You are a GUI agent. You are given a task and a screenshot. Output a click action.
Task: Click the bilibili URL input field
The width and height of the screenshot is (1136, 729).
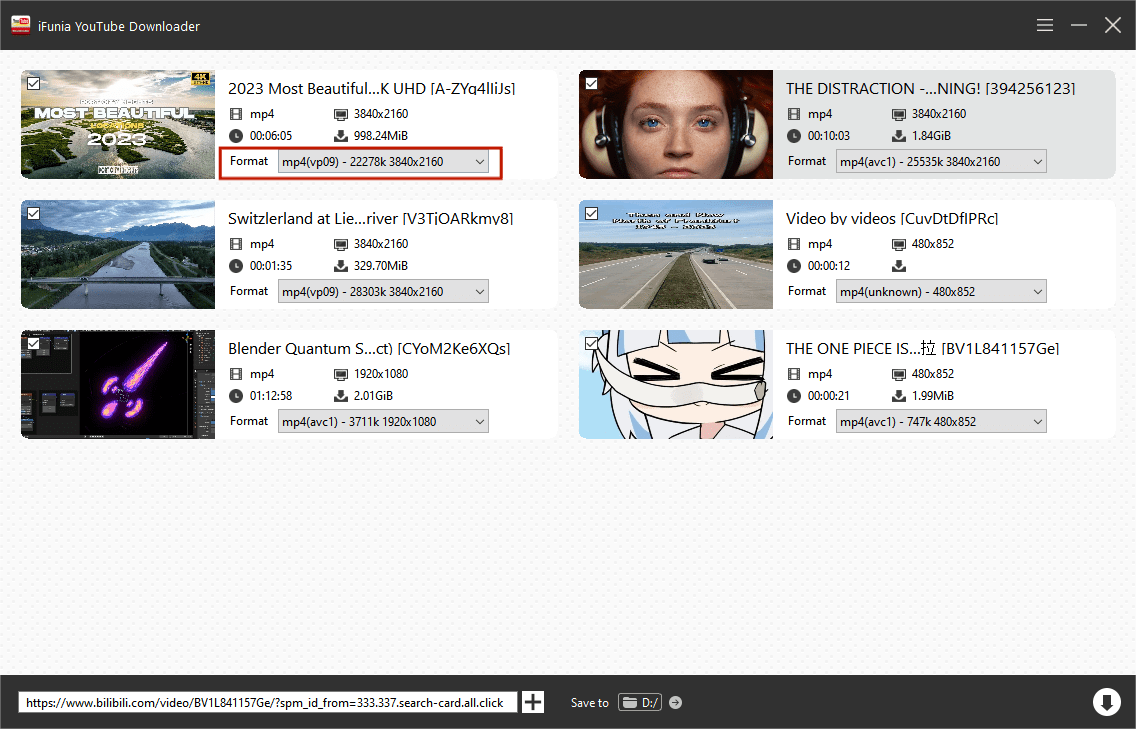[x=268, y=702]
